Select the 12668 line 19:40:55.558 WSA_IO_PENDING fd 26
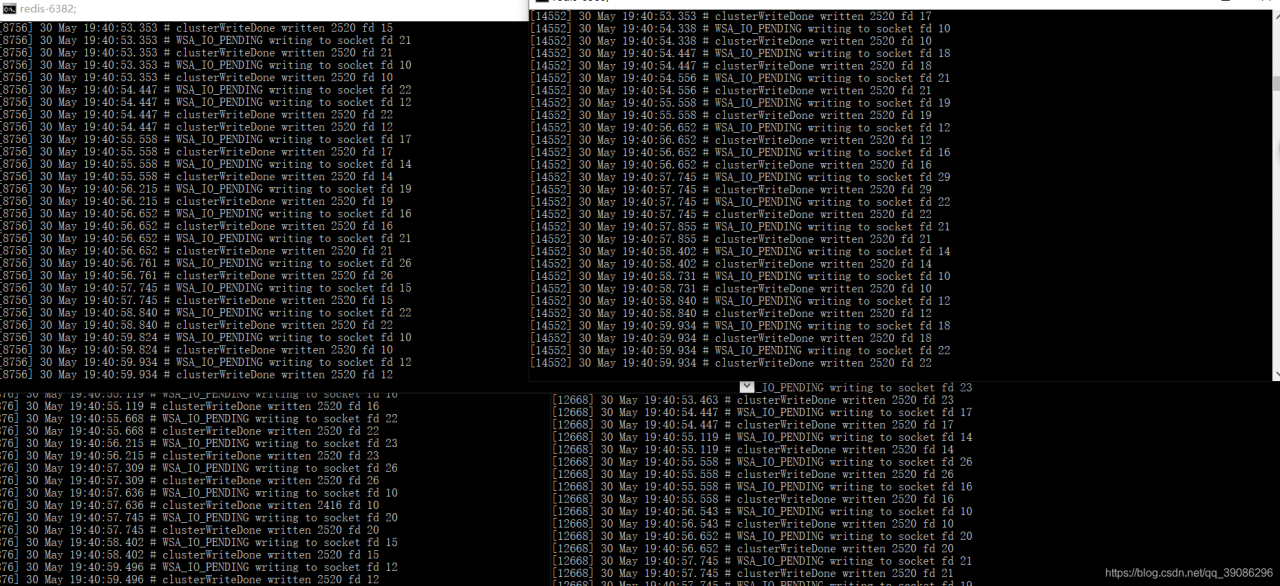 [762, 462]
